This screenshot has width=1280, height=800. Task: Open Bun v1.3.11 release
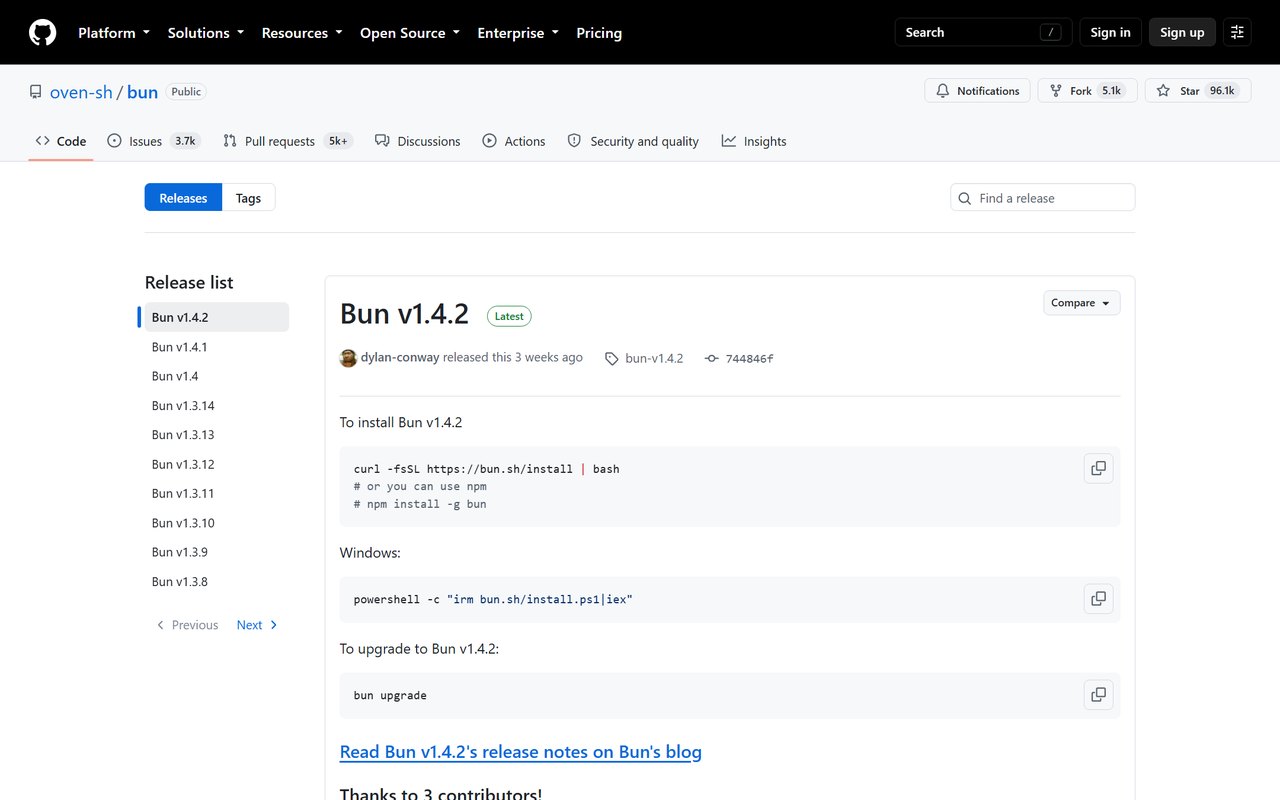point(217,494)
